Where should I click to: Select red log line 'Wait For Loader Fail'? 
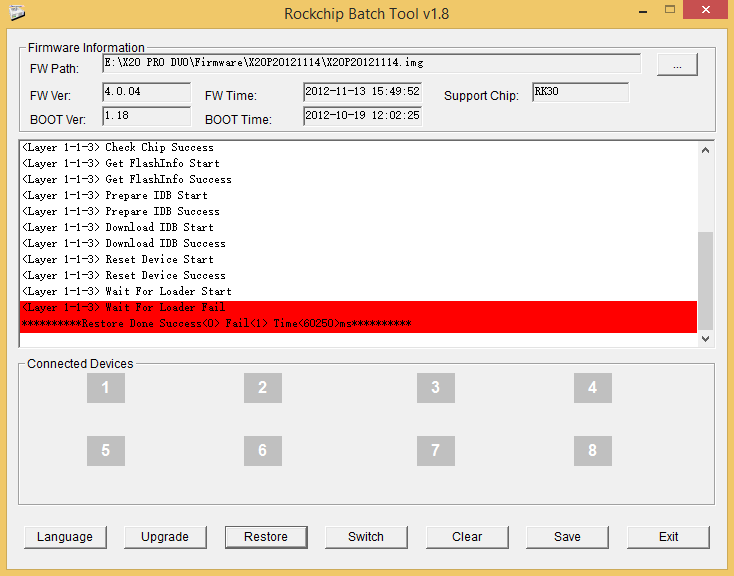(359, 308)
